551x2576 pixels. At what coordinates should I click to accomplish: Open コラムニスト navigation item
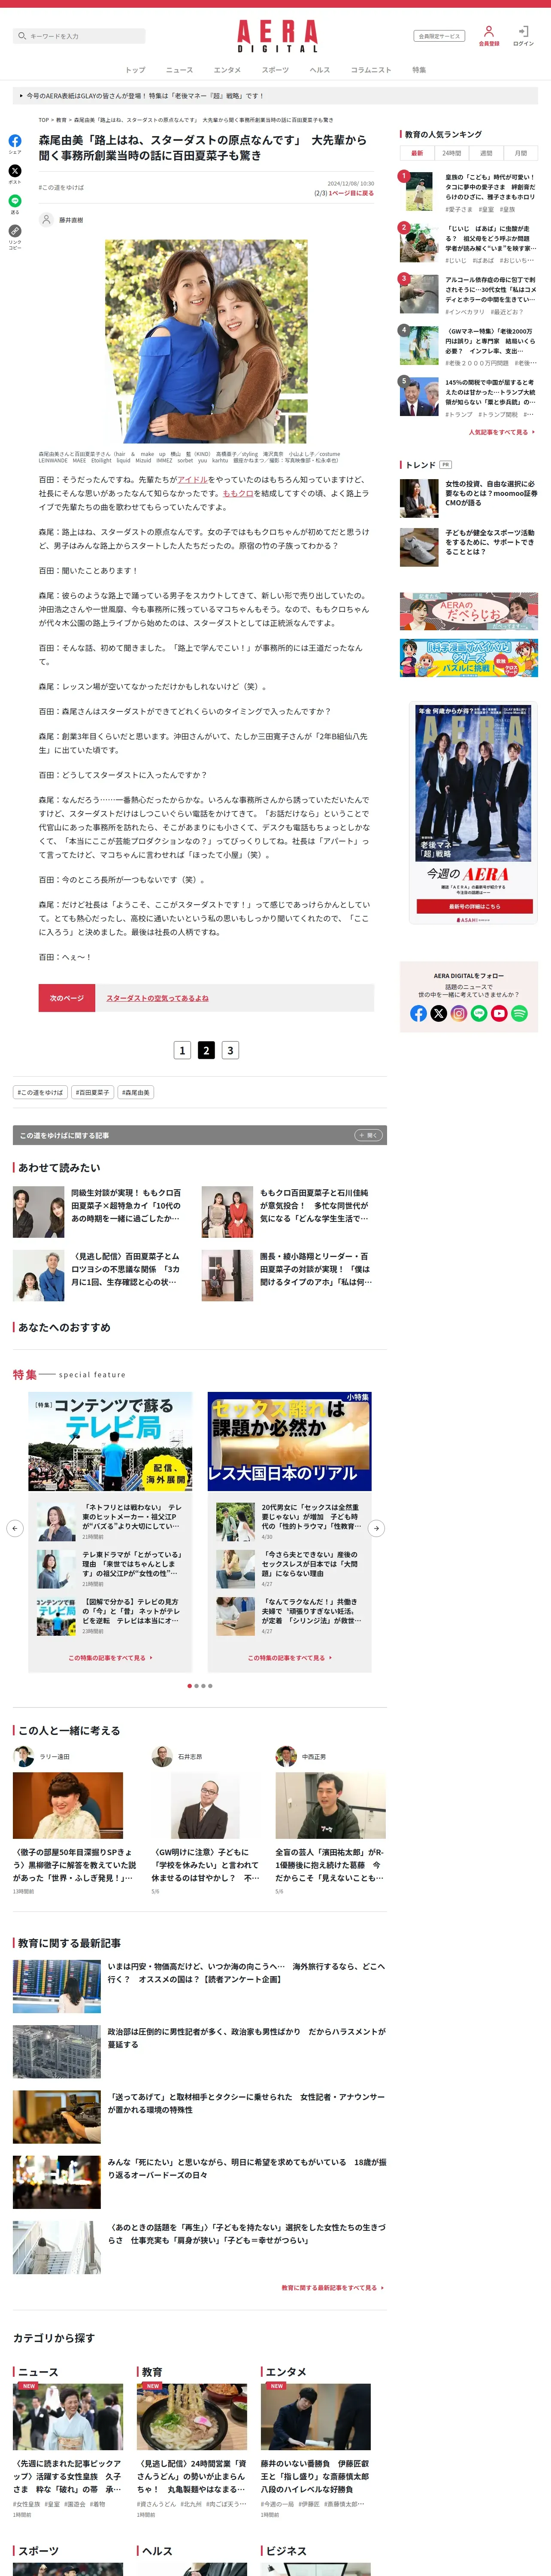pyautogui.click(x=371, y=70)
